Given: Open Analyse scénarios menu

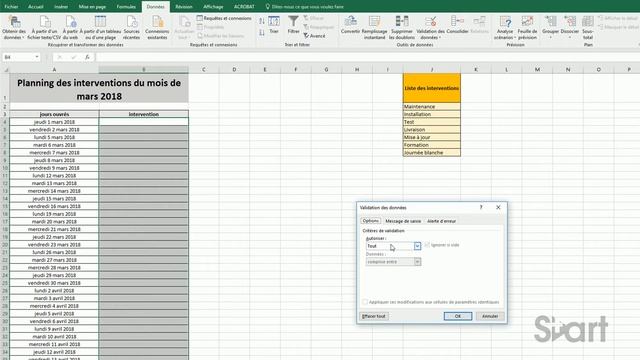Looking at the screenshot, I should point(505,27).
